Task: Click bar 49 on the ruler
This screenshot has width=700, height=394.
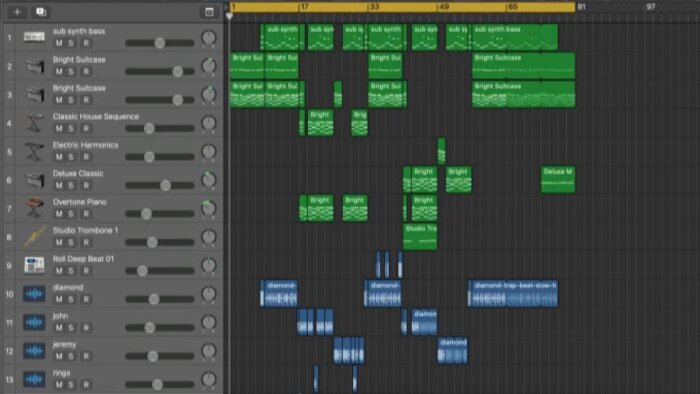Action: click(x=444, y=7)
